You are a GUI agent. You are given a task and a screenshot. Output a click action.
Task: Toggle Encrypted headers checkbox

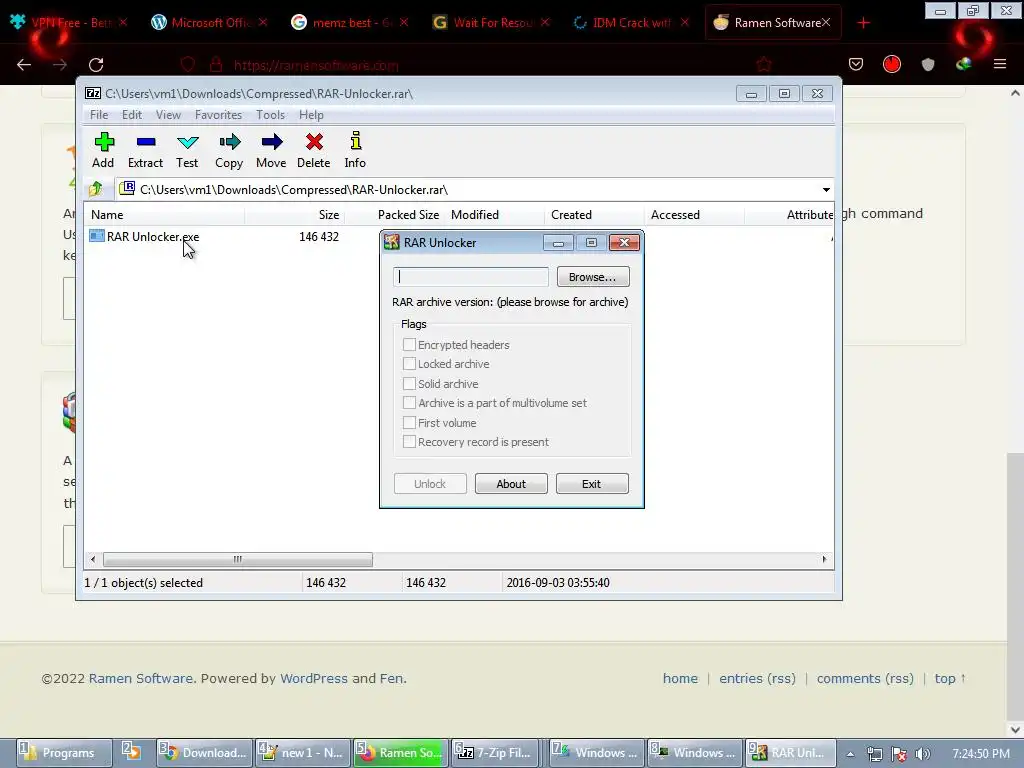pos(409,344)
